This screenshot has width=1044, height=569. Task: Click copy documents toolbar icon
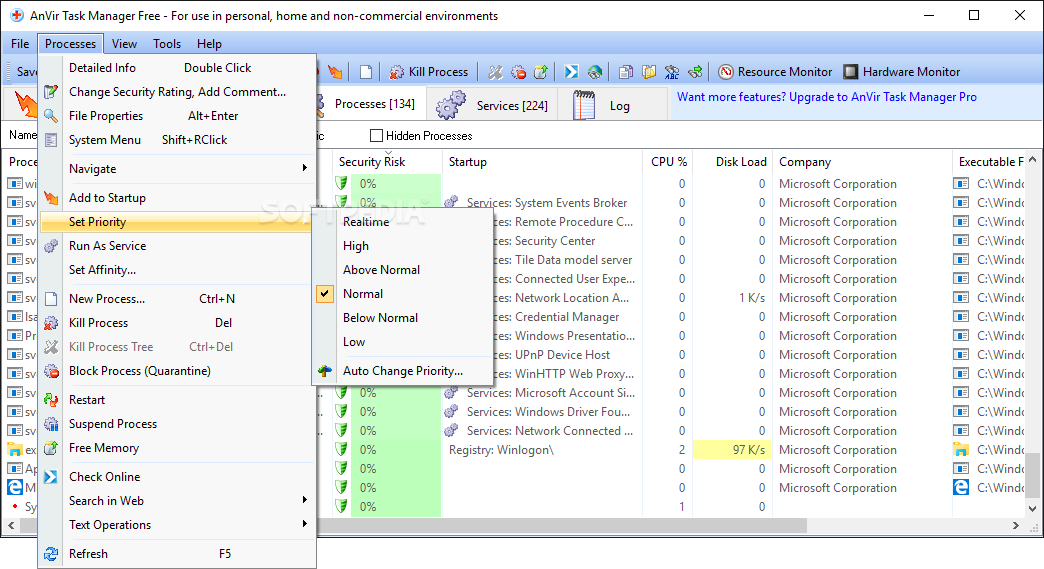(x=626, y=72)
